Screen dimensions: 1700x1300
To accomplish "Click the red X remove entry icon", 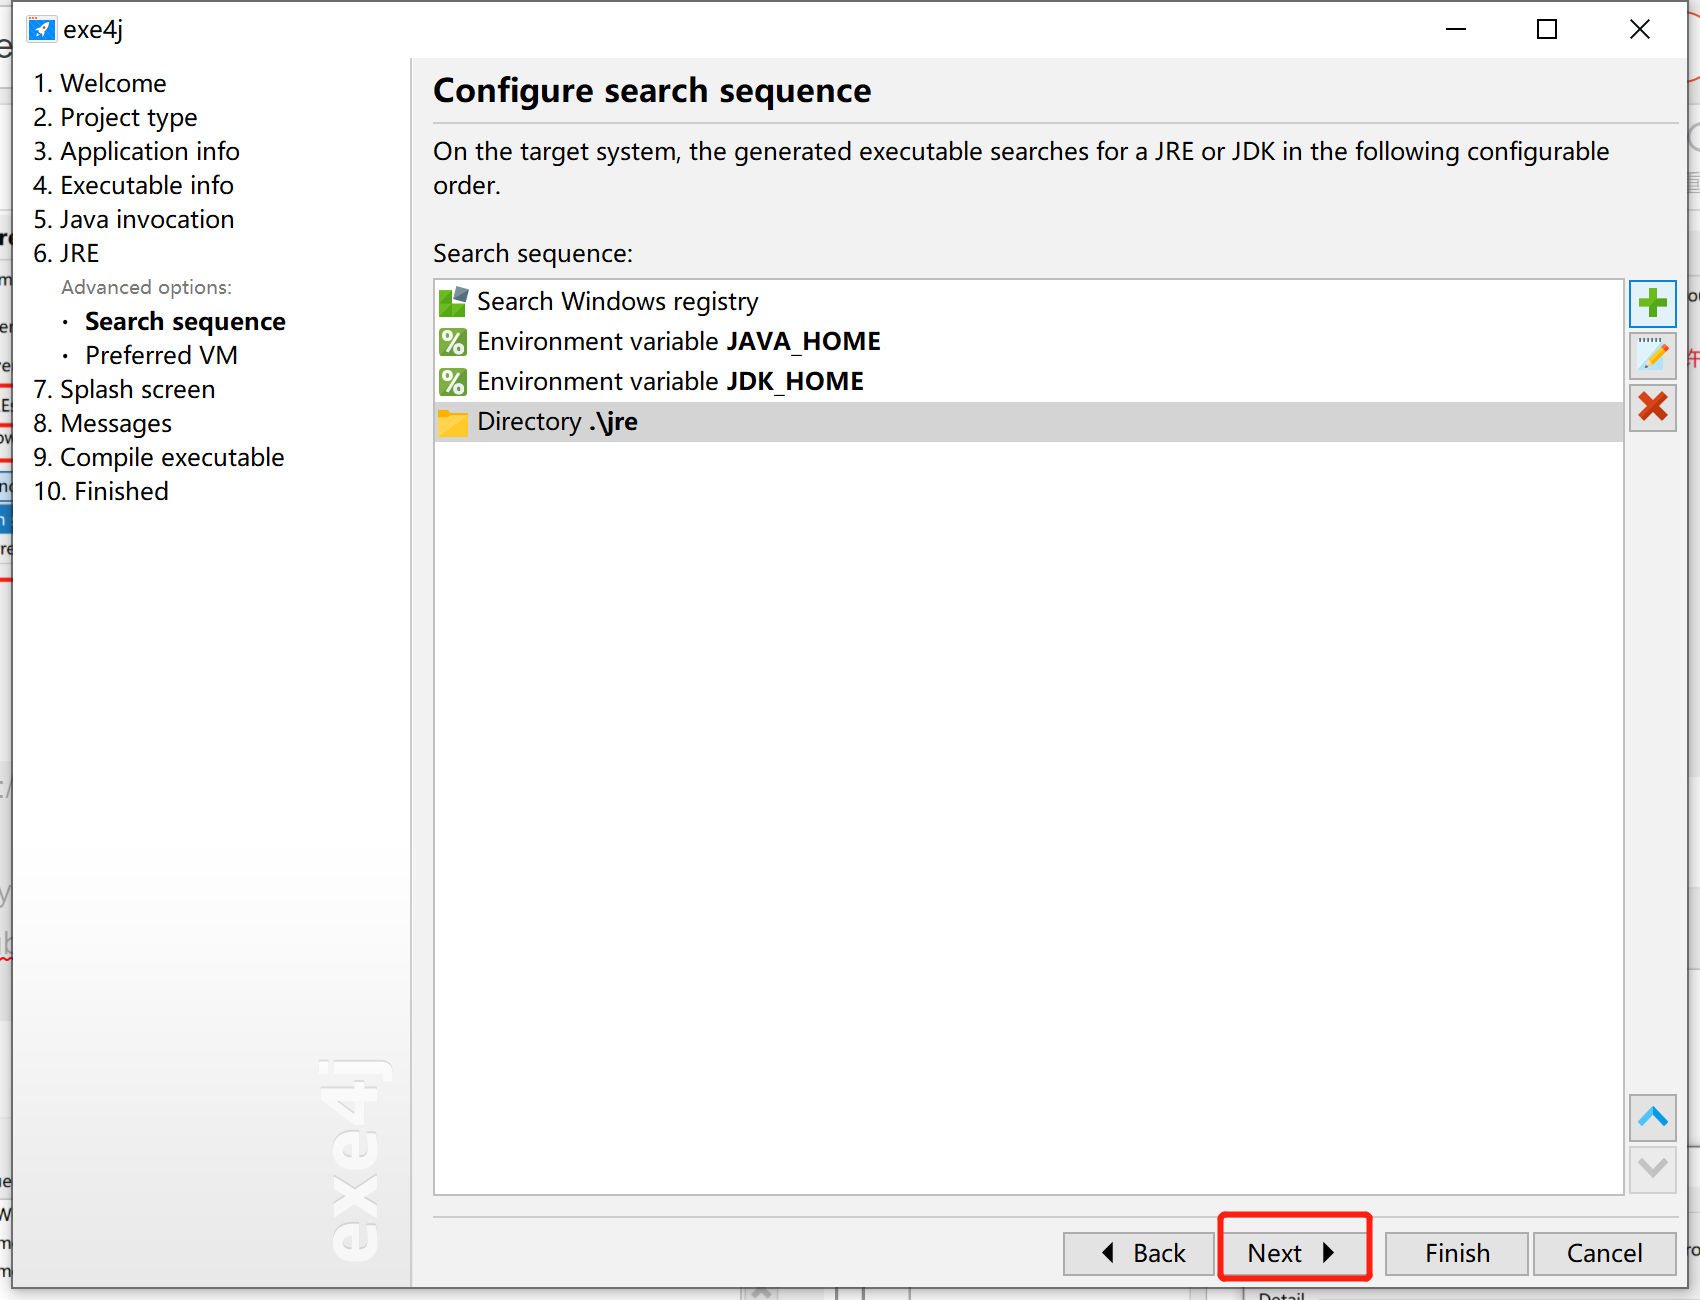I will (x=1652, y=407).
